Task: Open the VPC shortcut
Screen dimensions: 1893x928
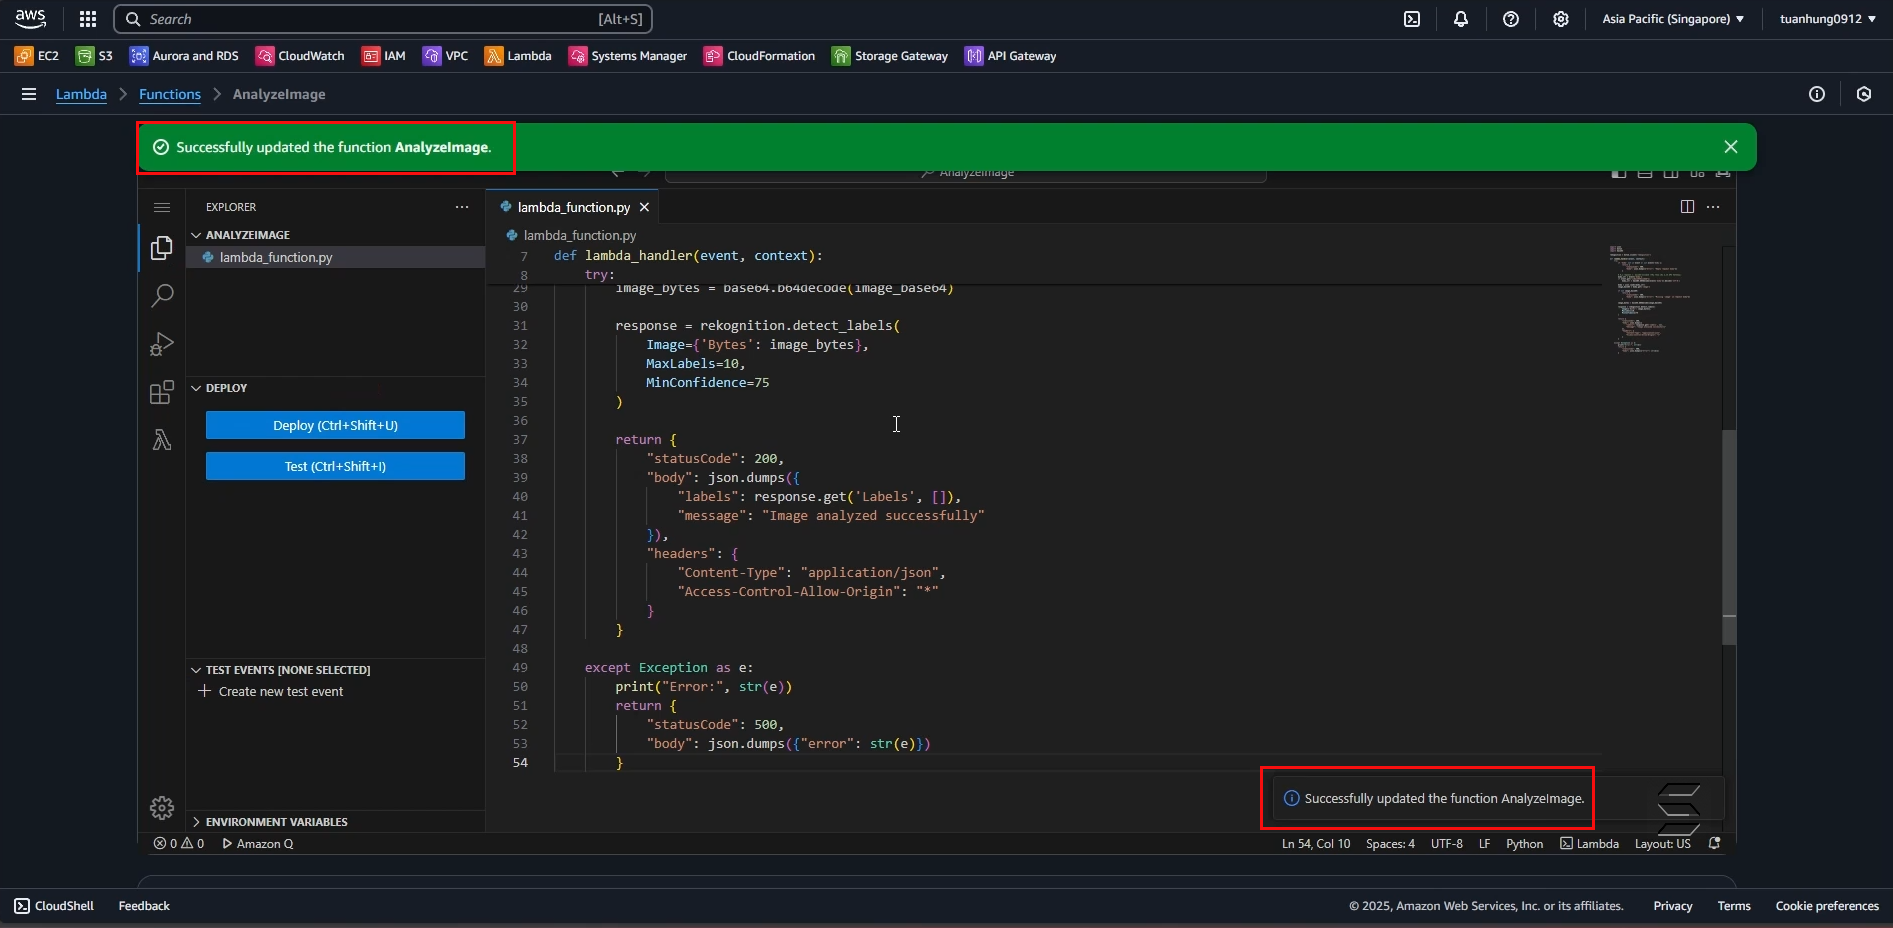Action: 445,56
